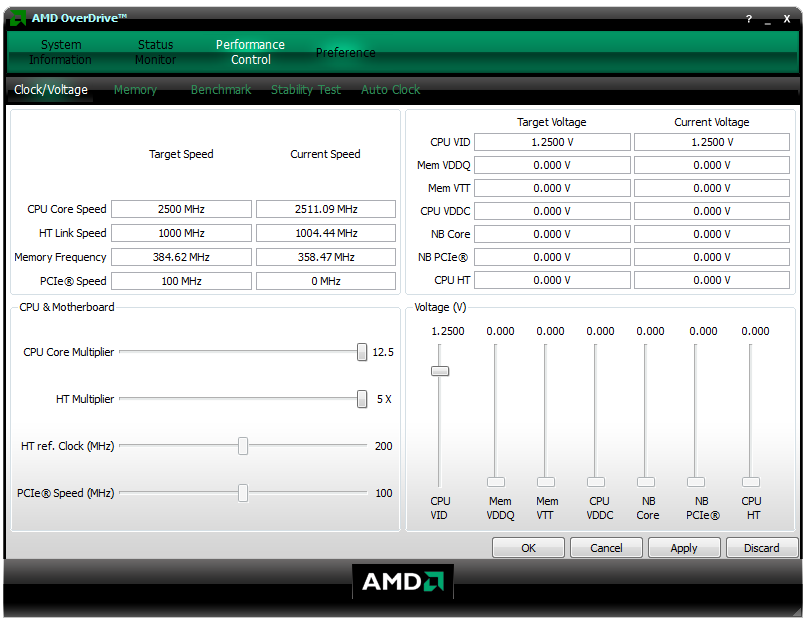Click the Memory Frequency current field 358.47 MHz
Screen dimensions: 808x621
[x=326, y=257]
